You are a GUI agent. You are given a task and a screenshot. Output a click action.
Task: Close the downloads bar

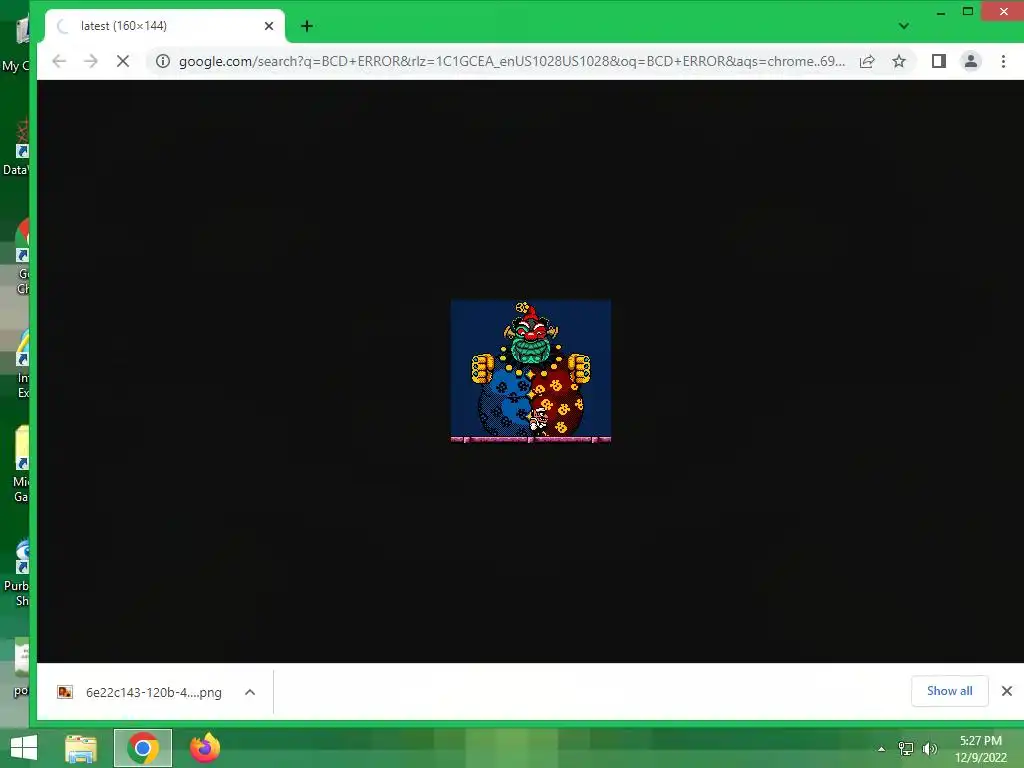pos(1007,691)
